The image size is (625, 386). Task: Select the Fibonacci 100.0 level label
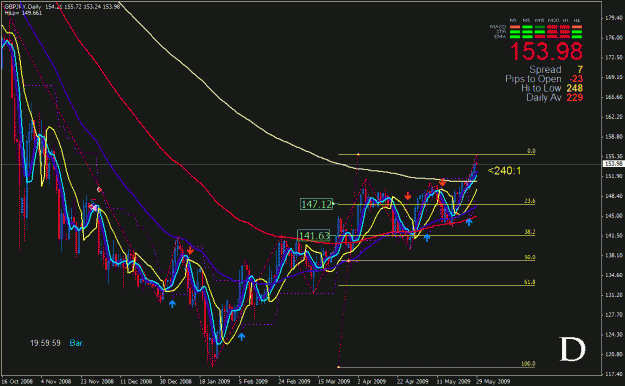tap(529, 364)
